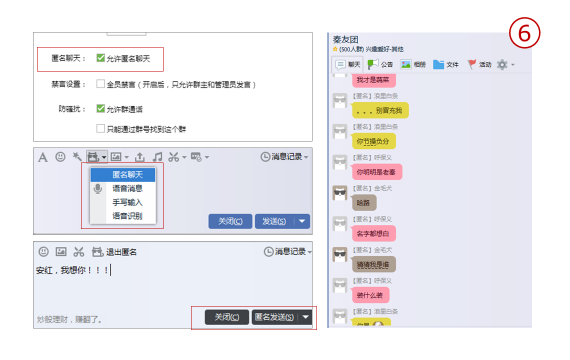Screen dimensions: 570x360
Task: Select 语音消息 in the popup menu
Action: (123, 188)
